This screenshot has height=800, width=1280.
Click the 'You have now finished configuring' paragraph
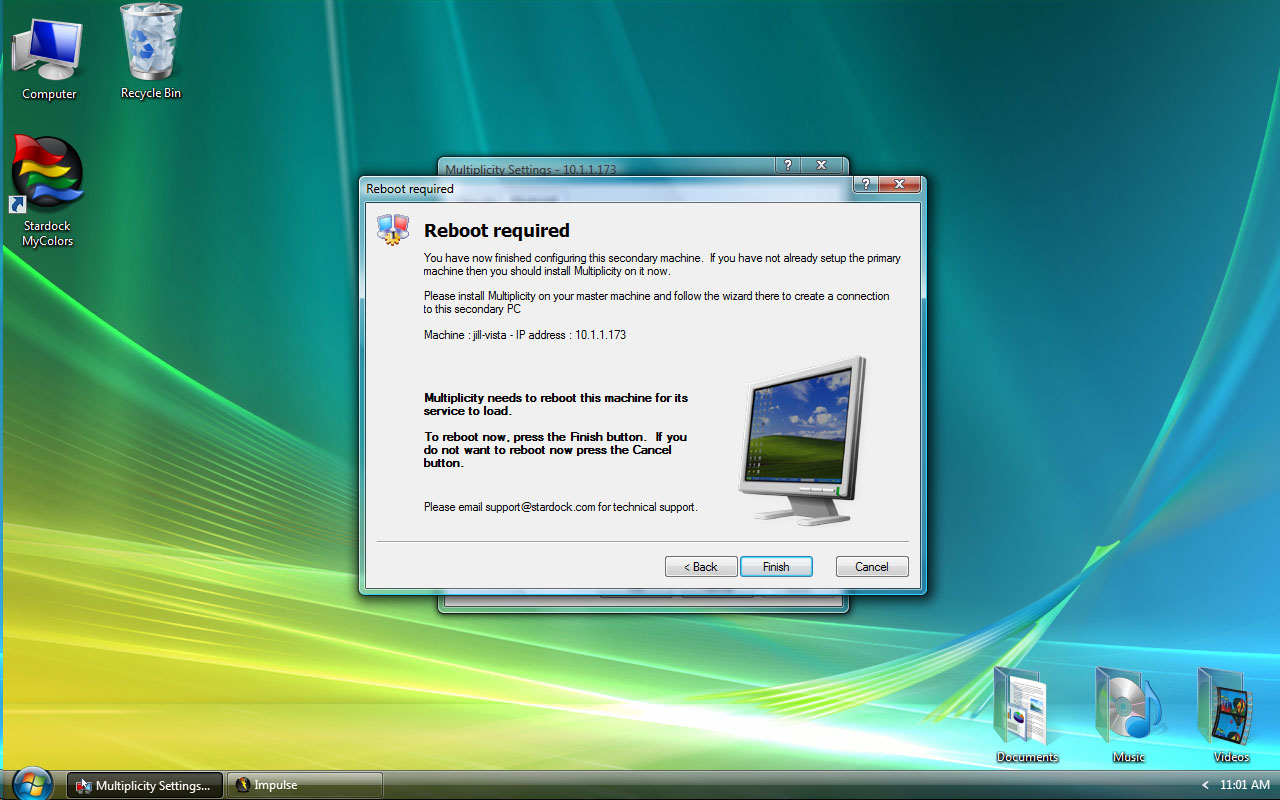click(662, 265)
